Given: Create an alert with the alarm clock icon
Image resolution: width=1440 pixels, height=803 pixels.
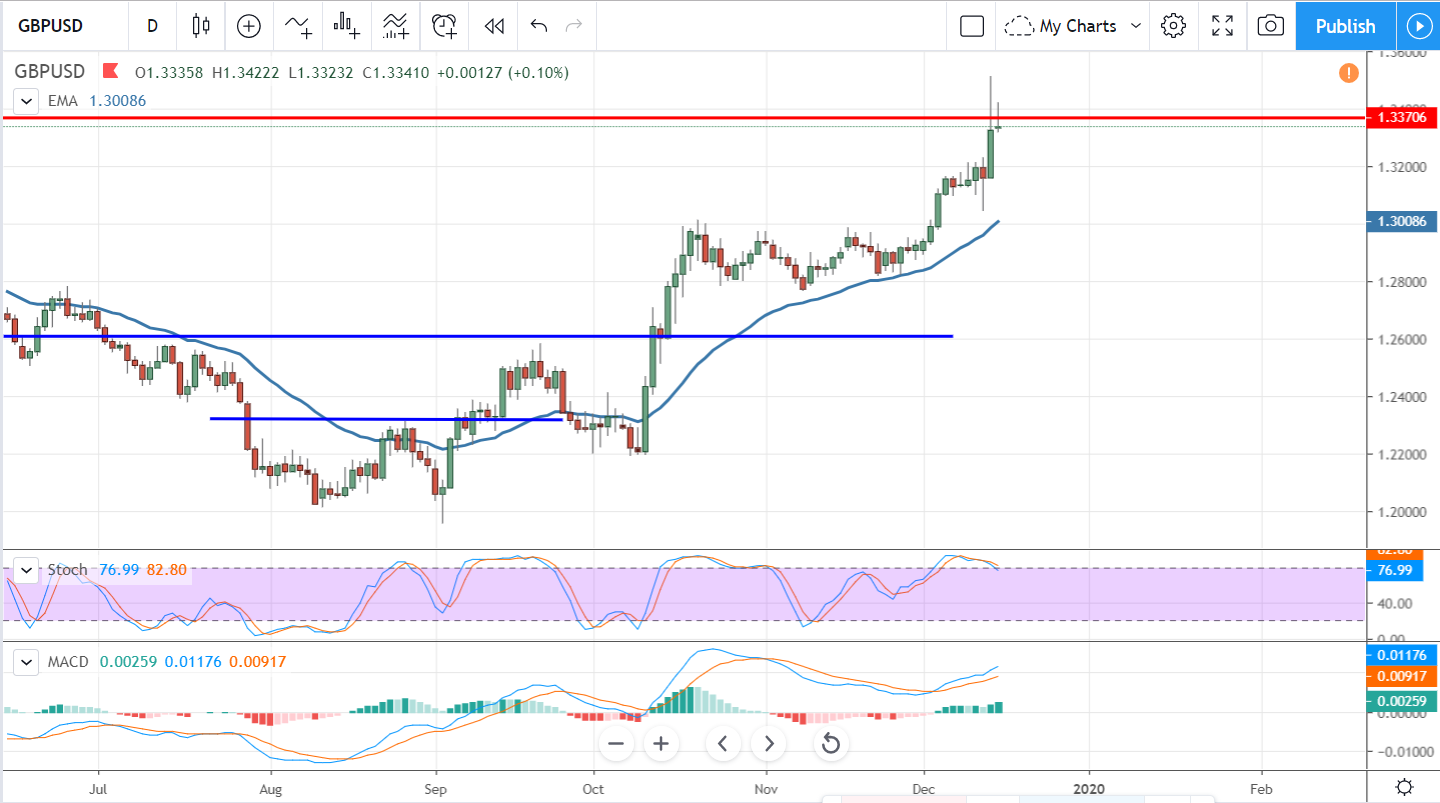Looking at the screenshot, I should (x=444, y=26).
